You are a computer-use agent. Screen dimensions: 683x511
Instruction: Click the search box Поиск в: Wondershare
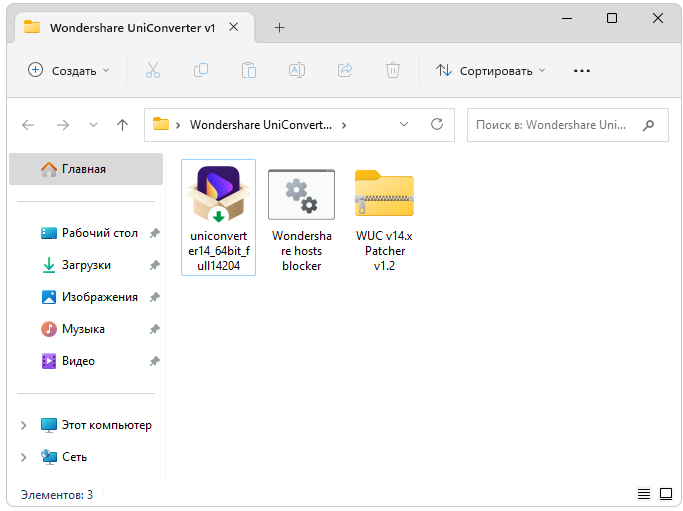568,125
